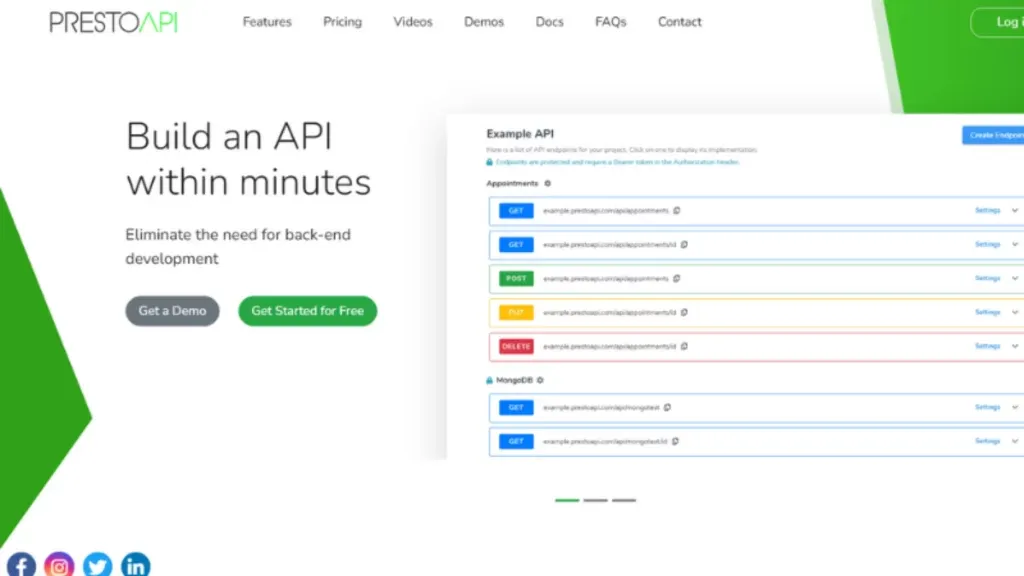Screen dimensions: 1024x576
Task: Open the Contact nav item
Action: pyautogui.click(x=680, y=22)
